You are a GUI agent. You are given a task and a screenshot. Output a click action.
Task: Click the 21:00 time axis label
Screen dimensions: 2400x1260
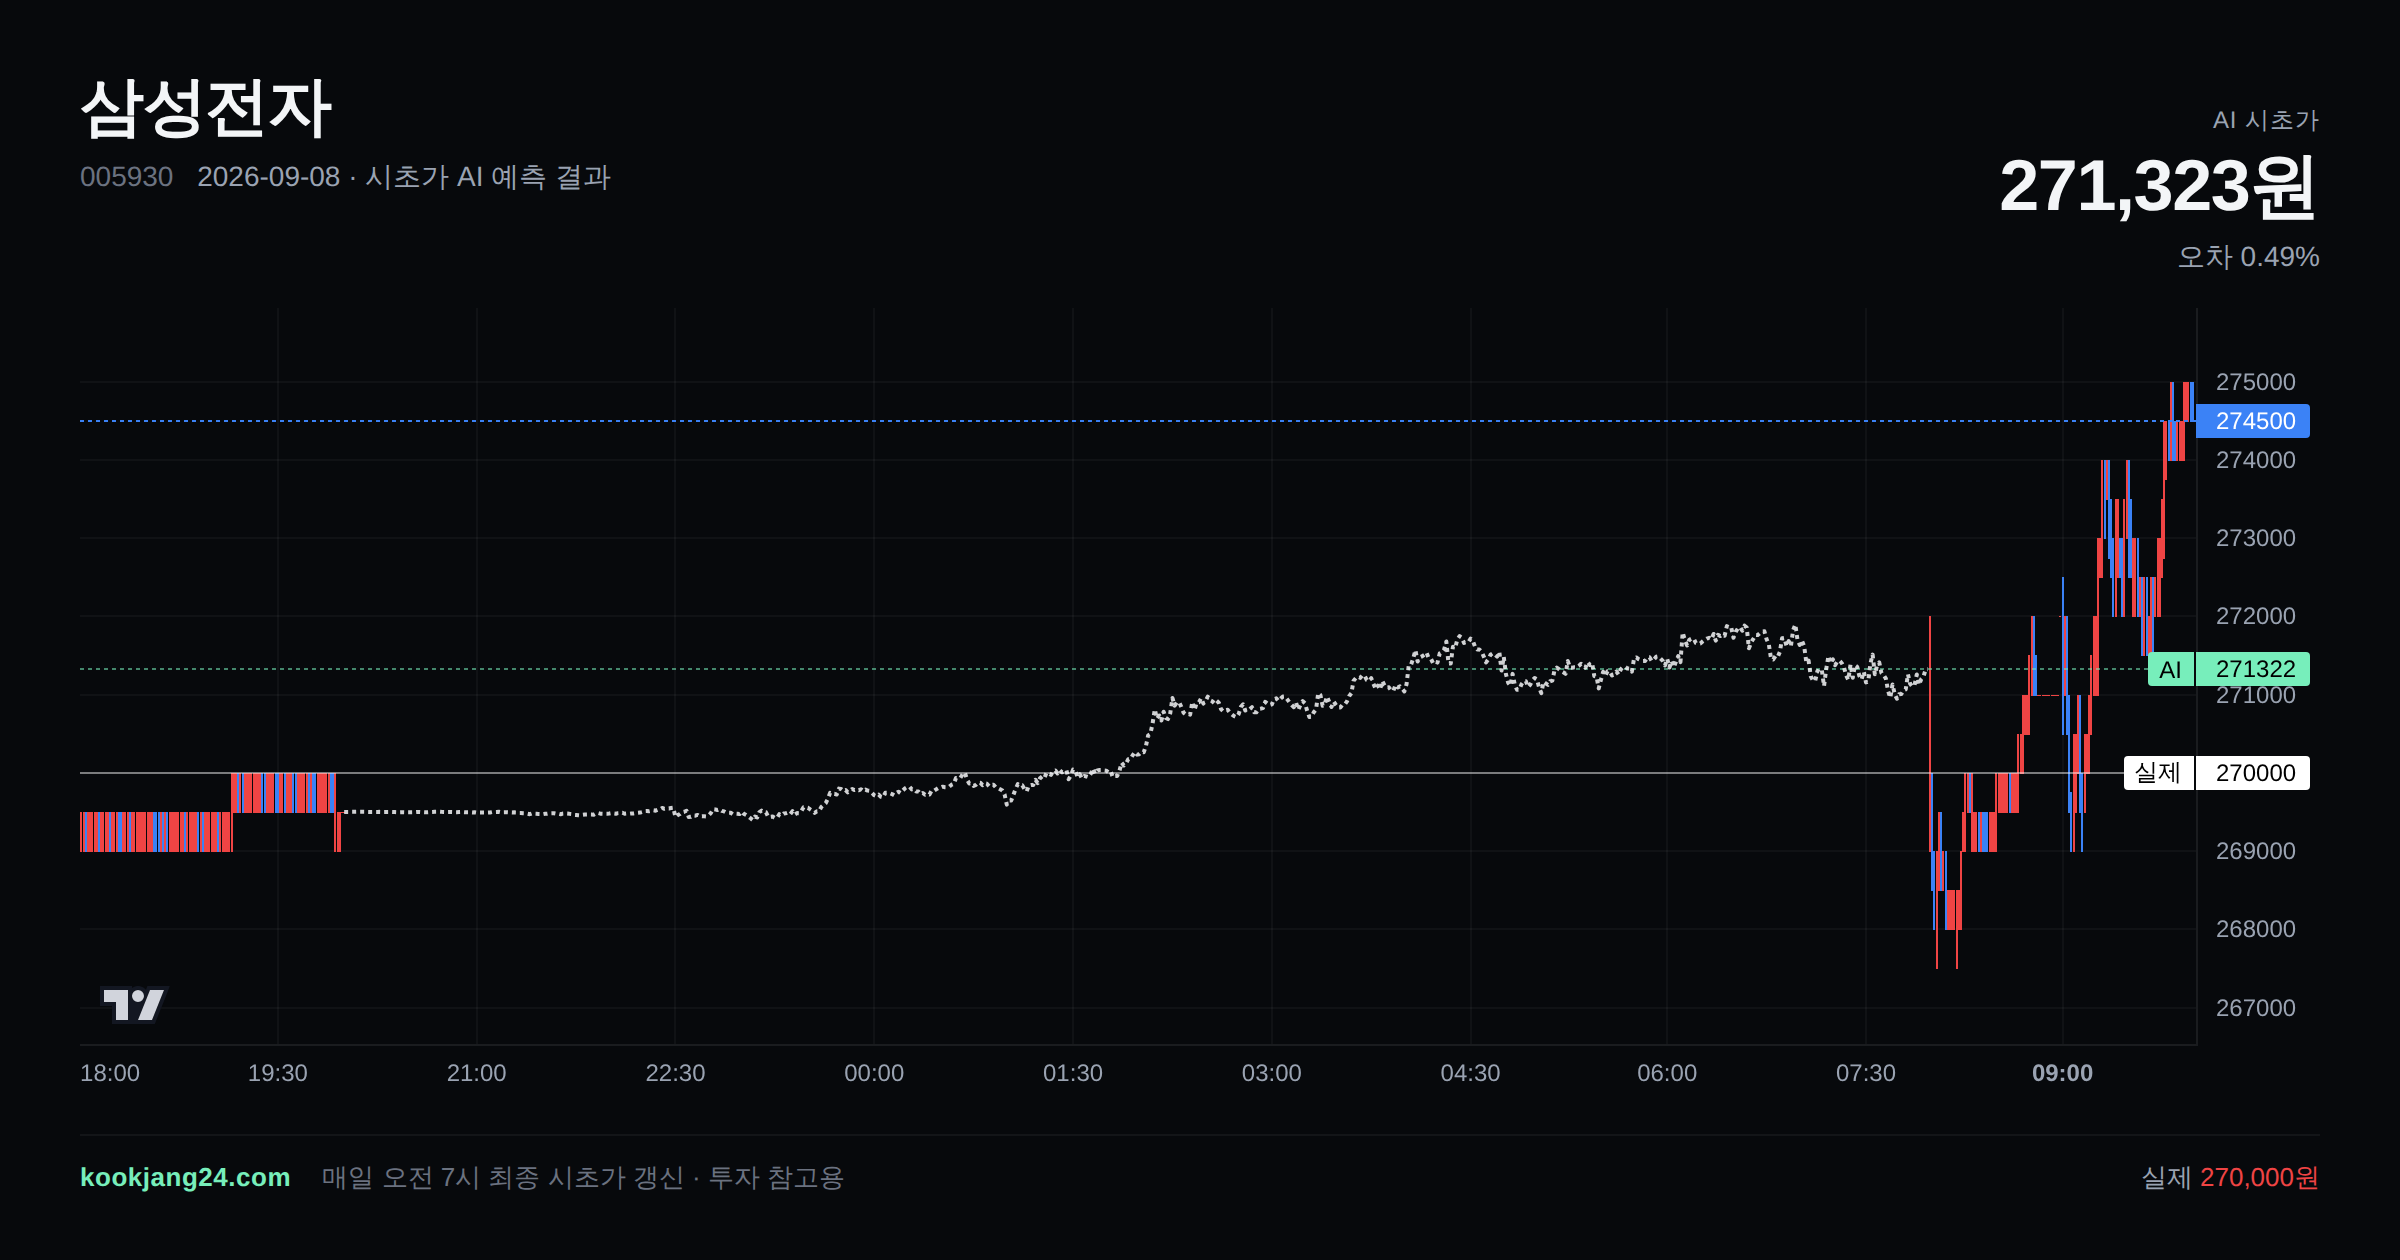(x=476, y=1073)
